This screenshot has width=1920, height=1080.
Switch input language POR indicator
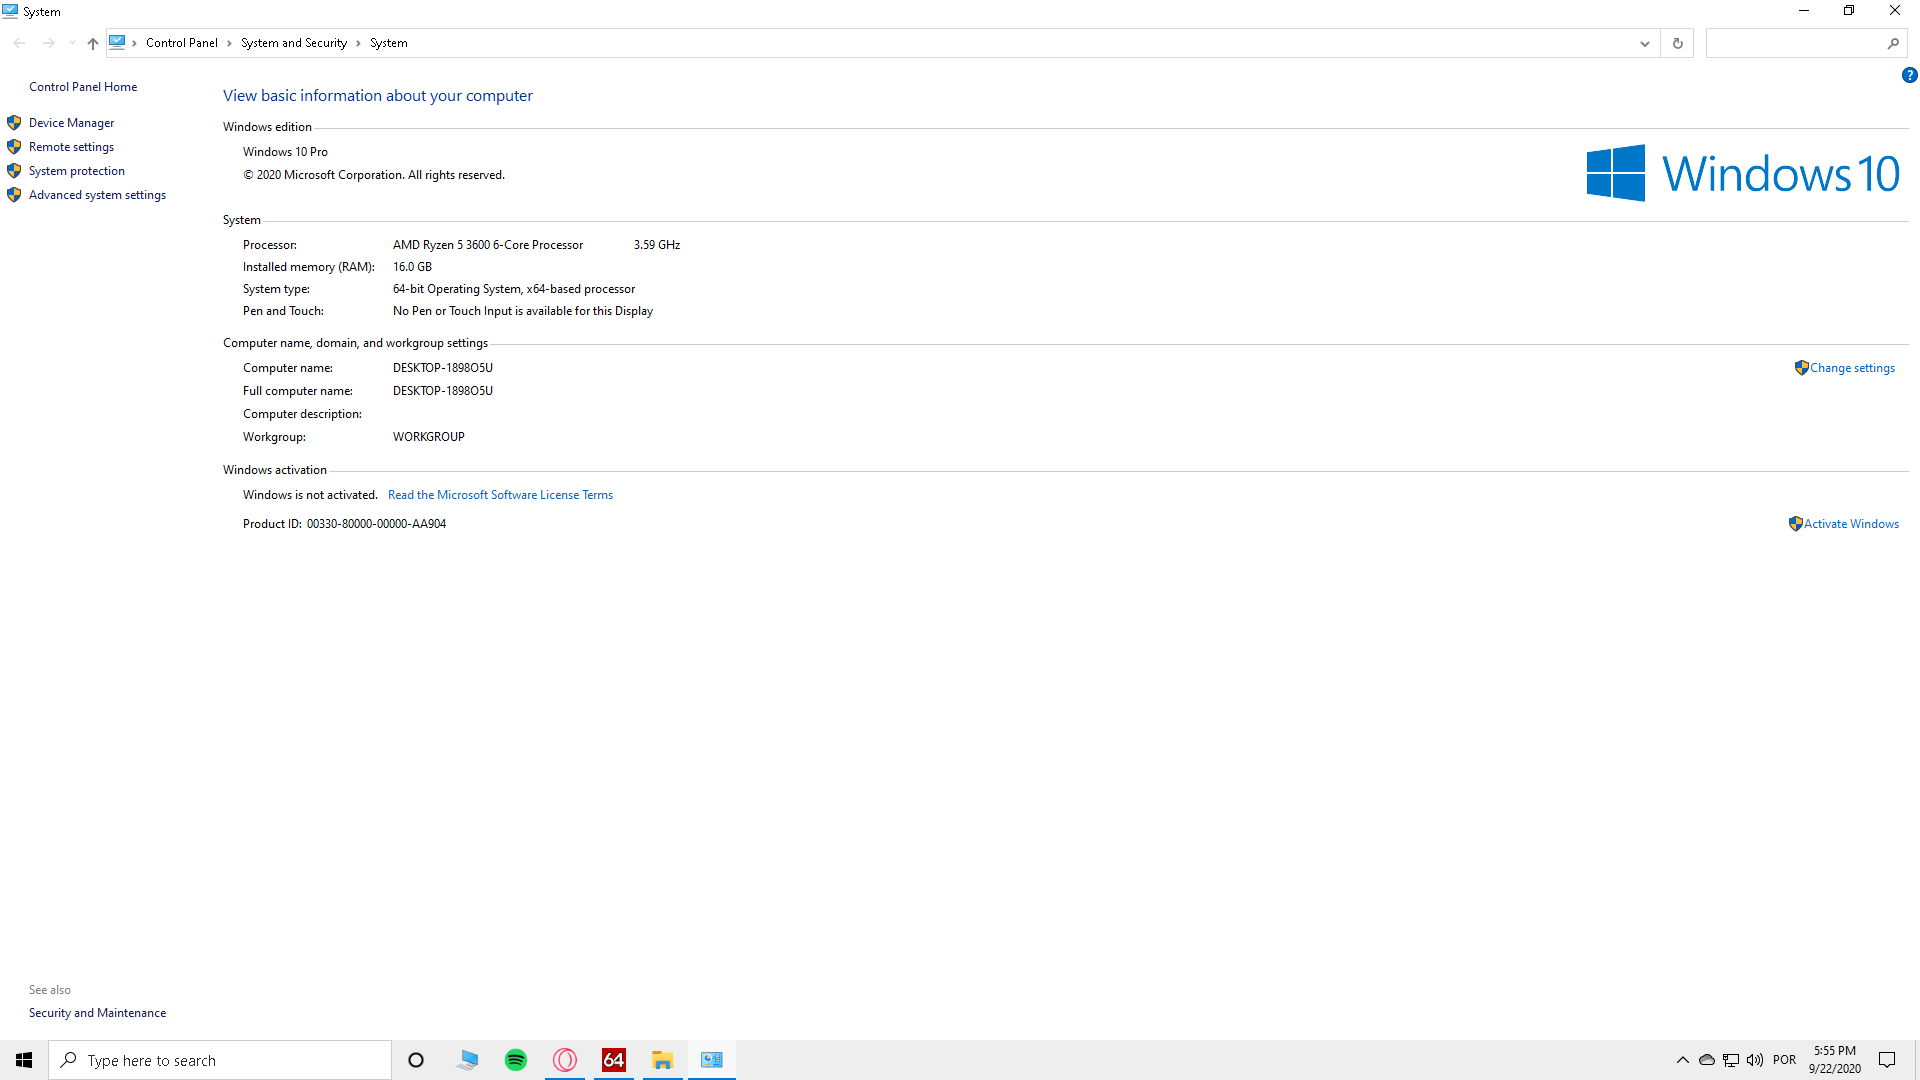[x=1784, y=1060]
